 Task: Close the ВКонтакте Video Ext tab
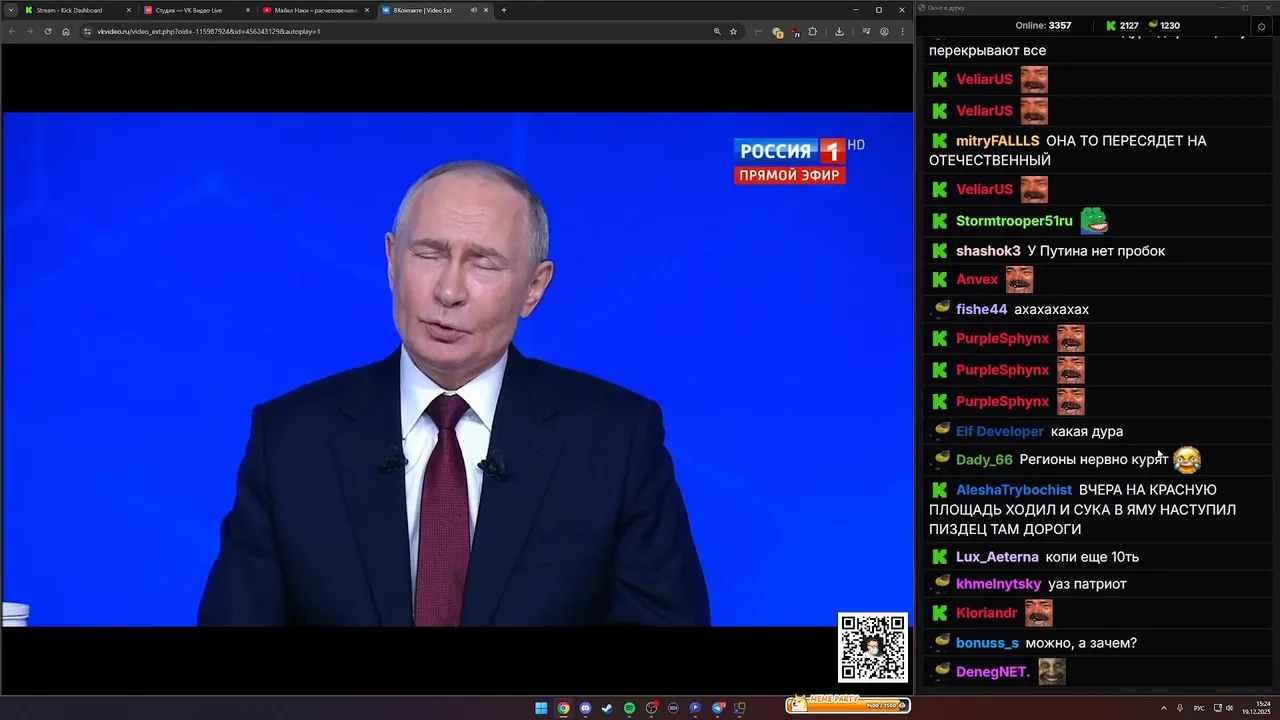[x=486, y=10]
